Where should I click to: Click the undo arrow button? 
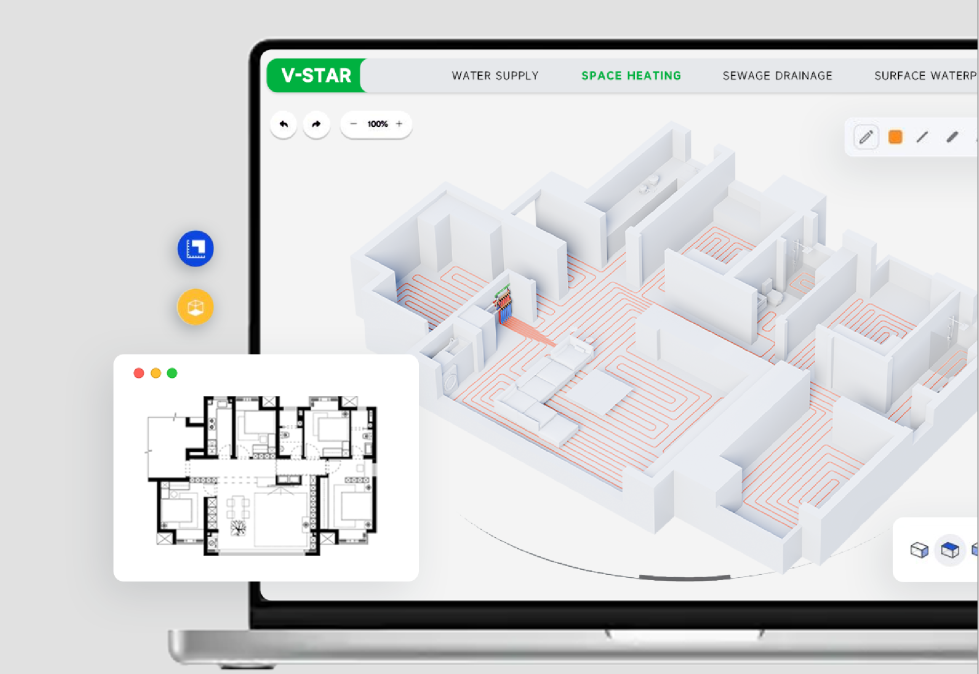[283, 124]
